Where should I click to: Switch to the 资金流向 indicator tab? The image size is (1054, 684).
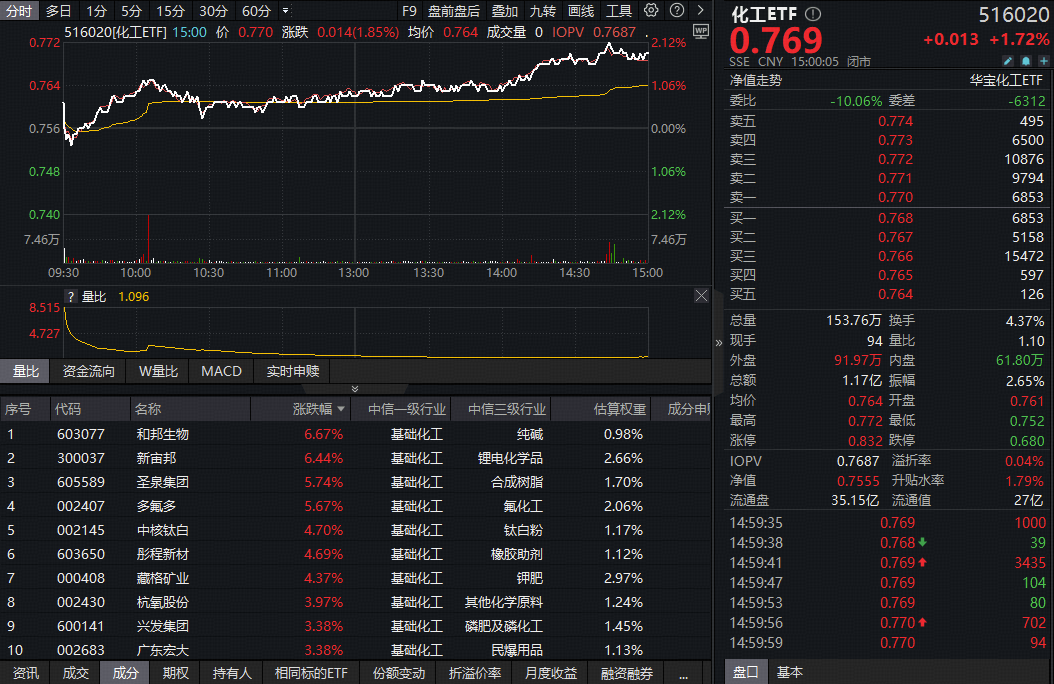point(89,371)
